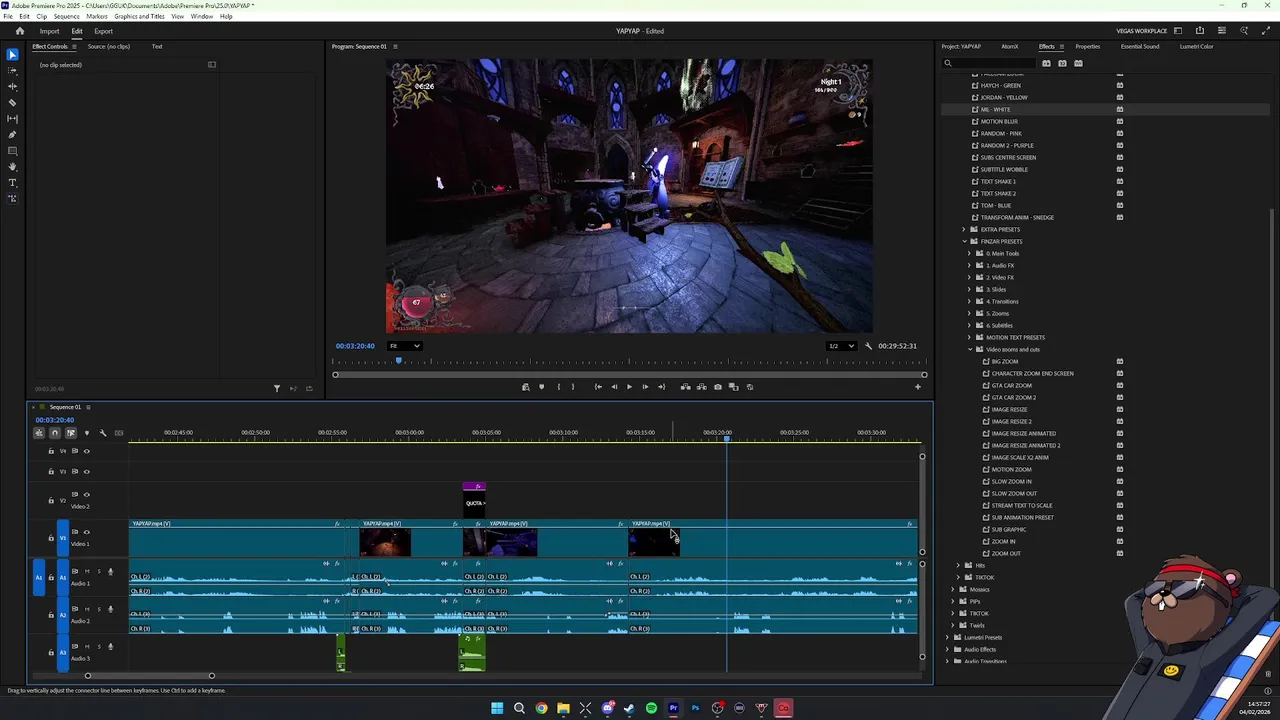1280x720 pixels.
Task: Open the Properties panel tab
Action: 1087,46
